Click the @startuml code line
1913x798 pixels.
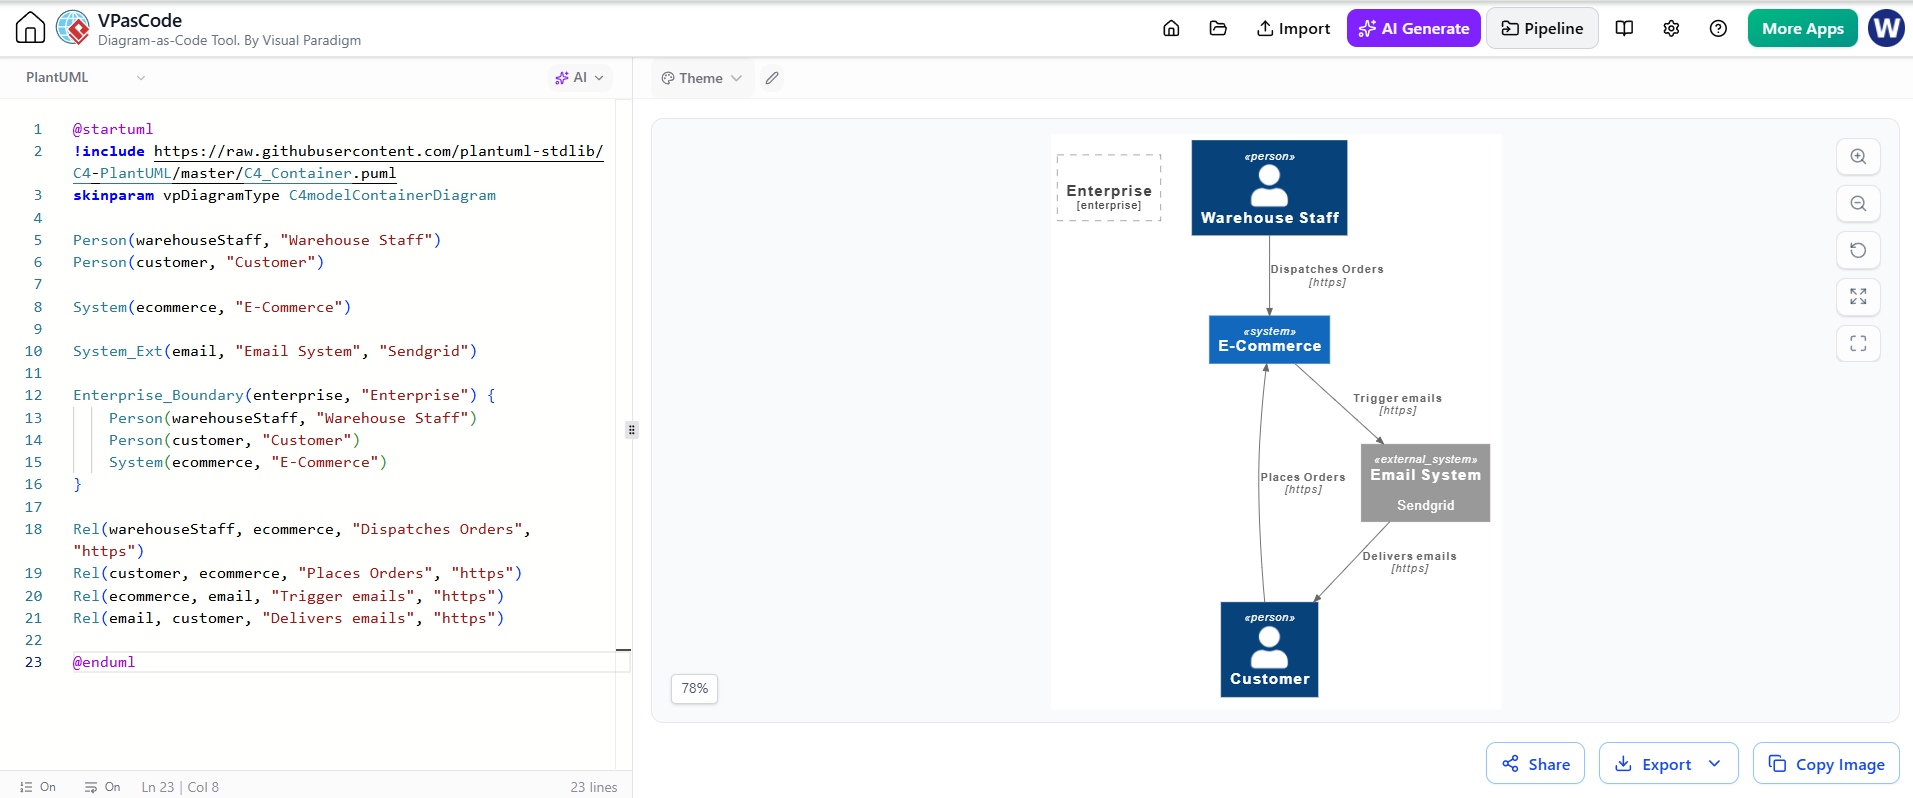tap(113, 129)
